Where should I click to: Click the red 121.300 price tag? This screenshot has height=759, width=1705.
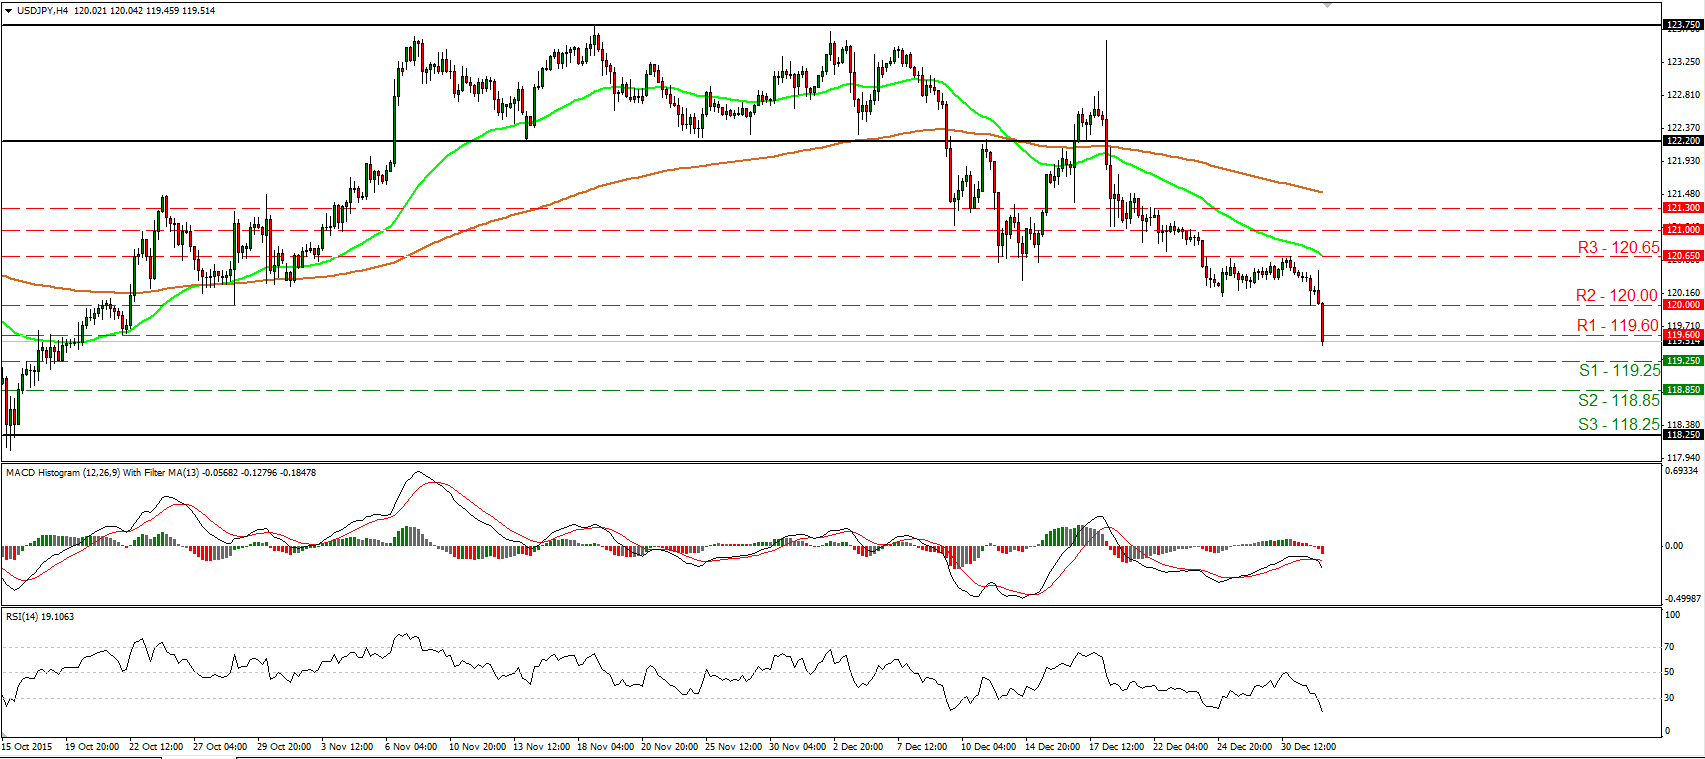(x=1682, y=208)
